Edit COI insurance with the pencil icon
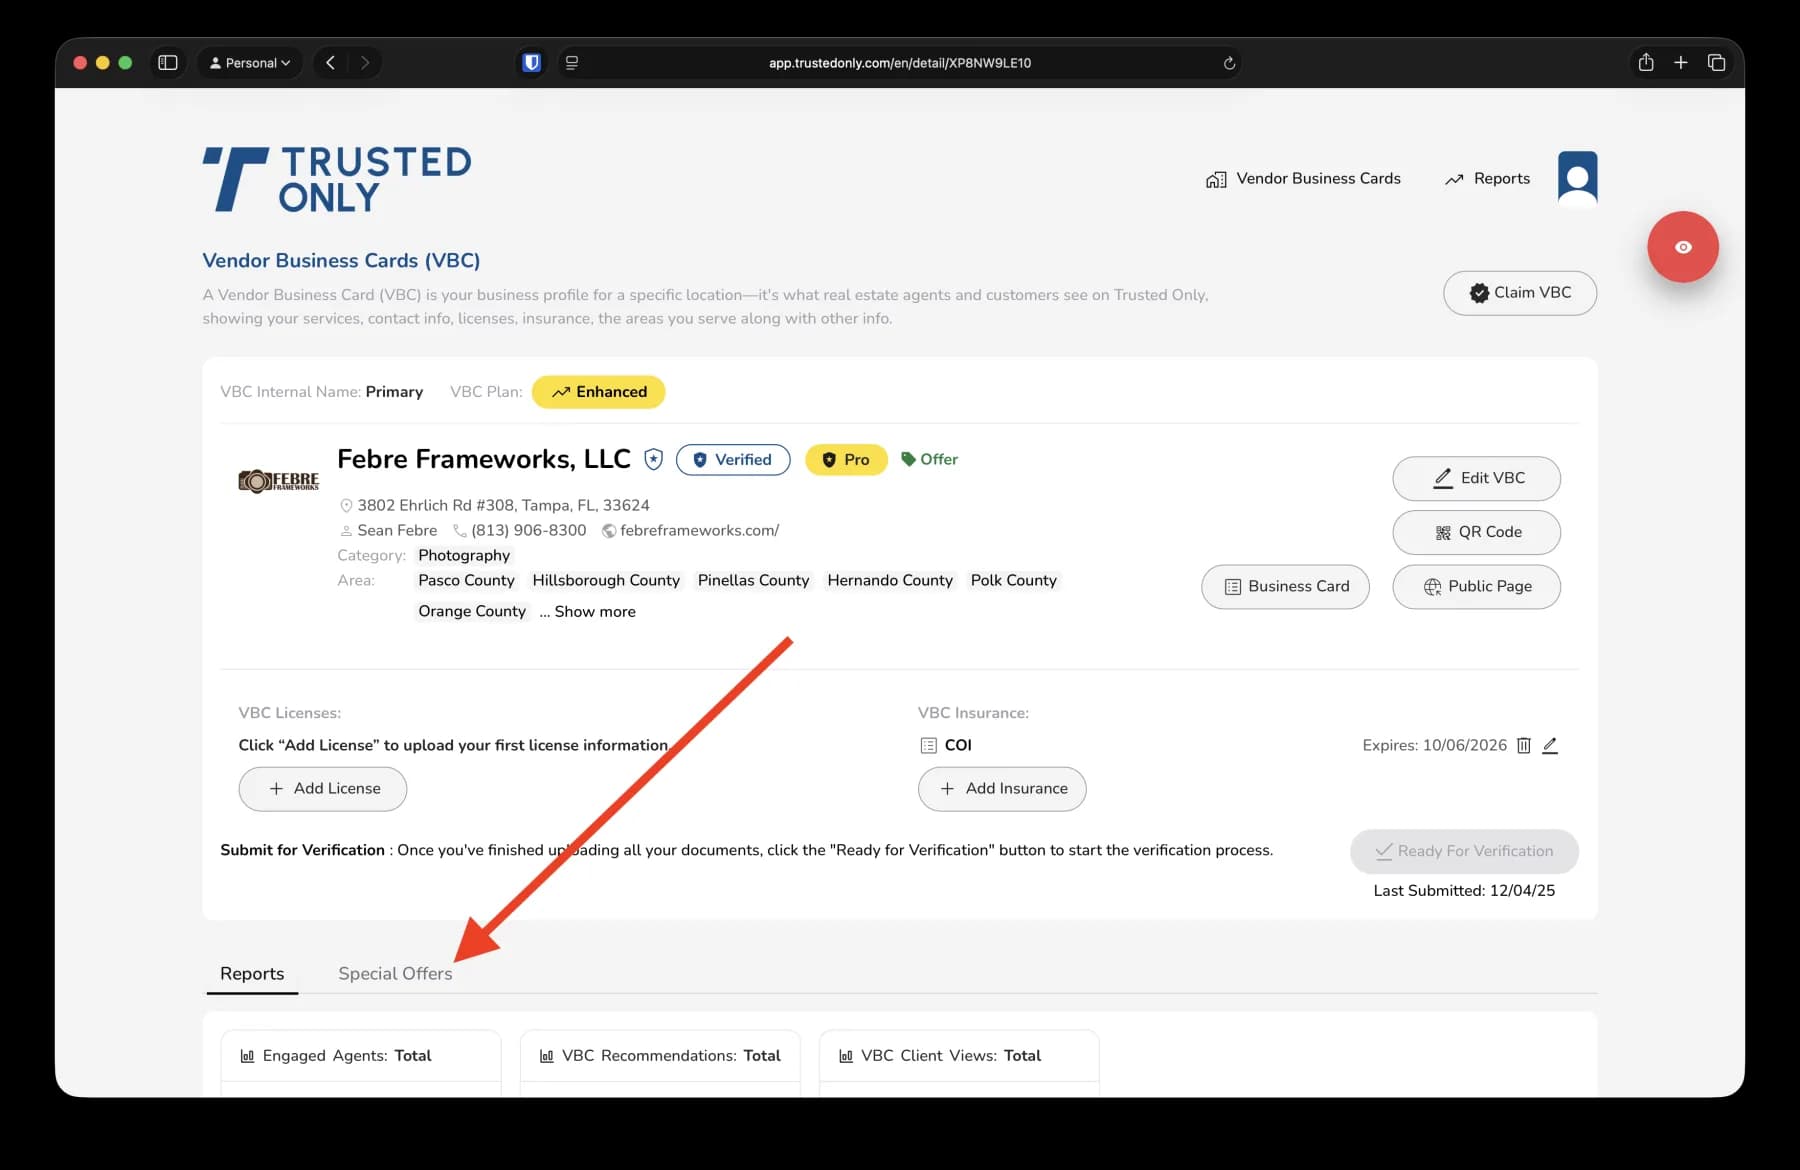This screenshot has width=1800, height=1170. pyautogui.click(x=1550, y=746)
